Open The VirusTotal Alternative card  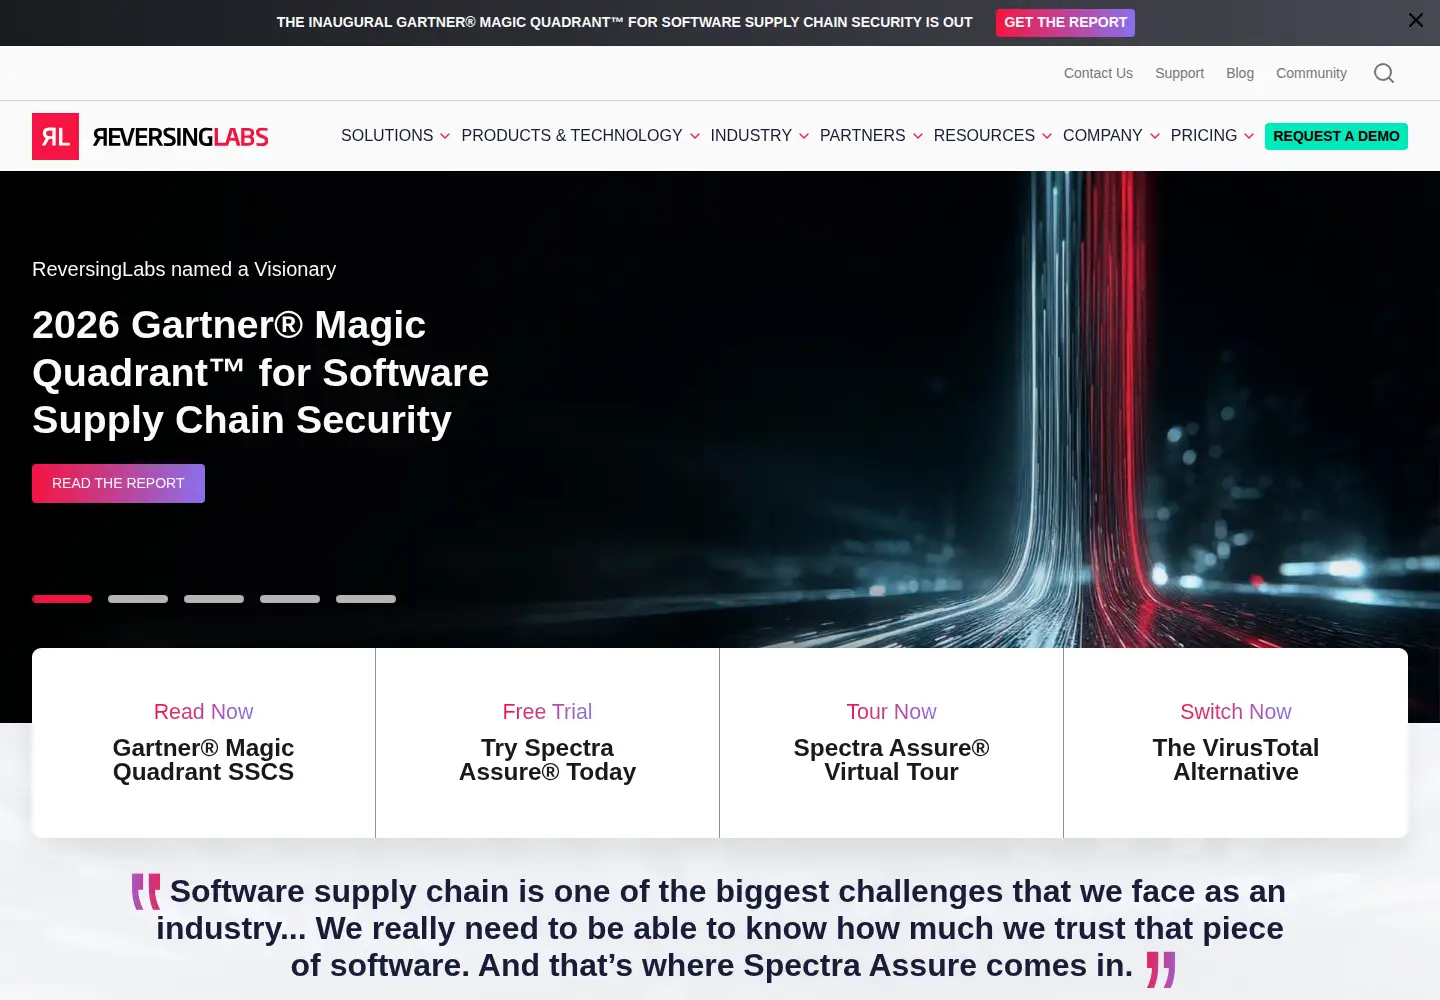pos(1236,743)
